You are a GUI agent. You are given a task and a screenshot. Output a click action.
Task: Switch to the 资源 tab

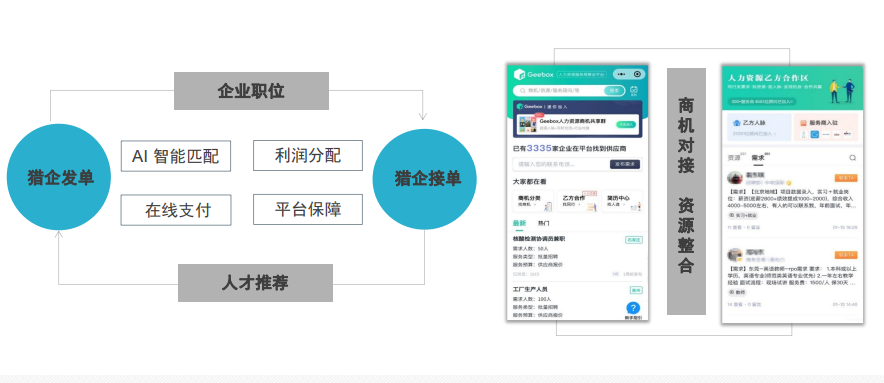(734, 157)
